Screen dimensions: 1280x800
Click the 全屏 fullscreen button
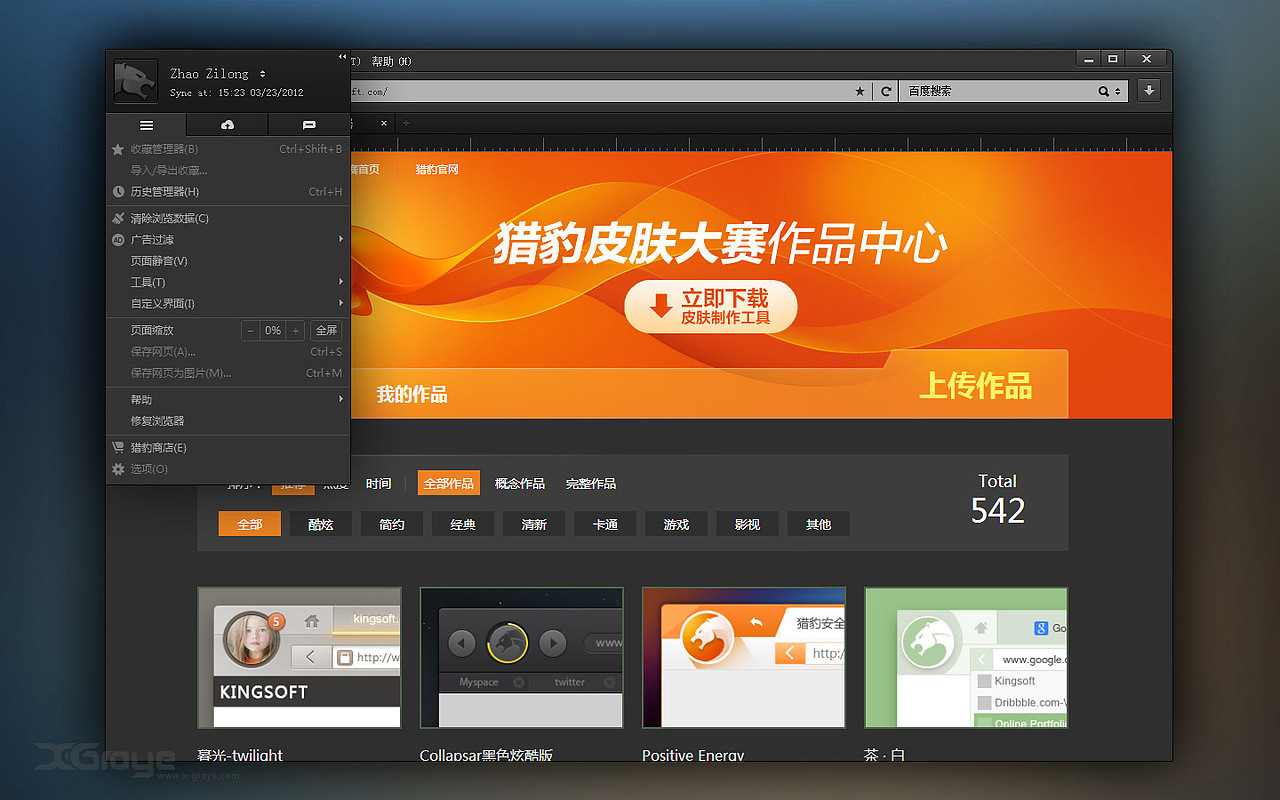tap(326, 330)
